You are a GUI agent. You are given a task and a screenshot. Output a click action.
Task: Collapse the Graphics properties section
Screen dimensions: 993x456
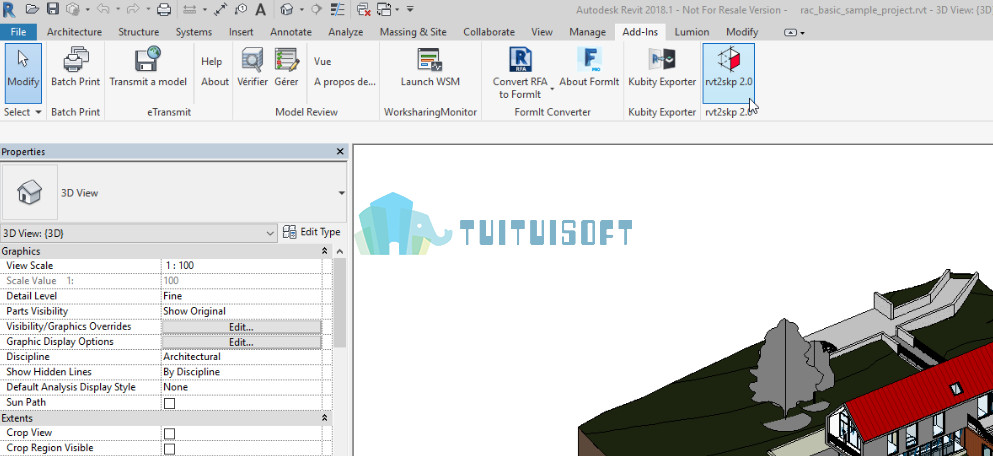tap(325, 251)
